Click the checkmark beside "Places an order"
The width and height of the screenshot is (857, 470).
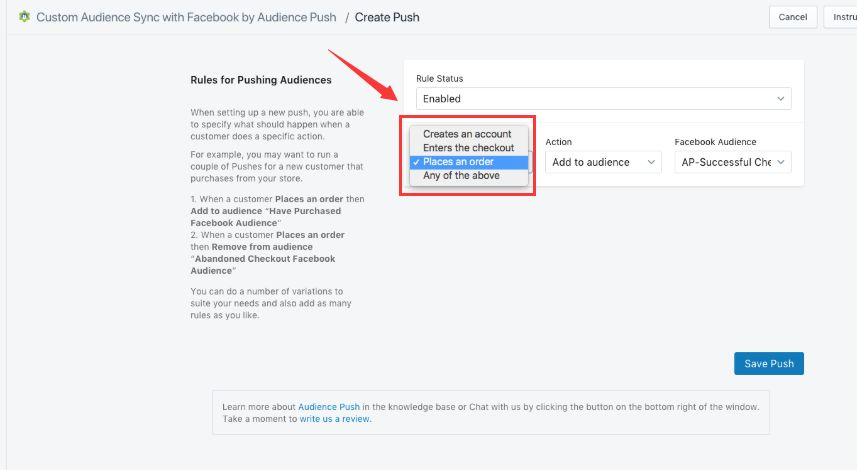(416, 162)
